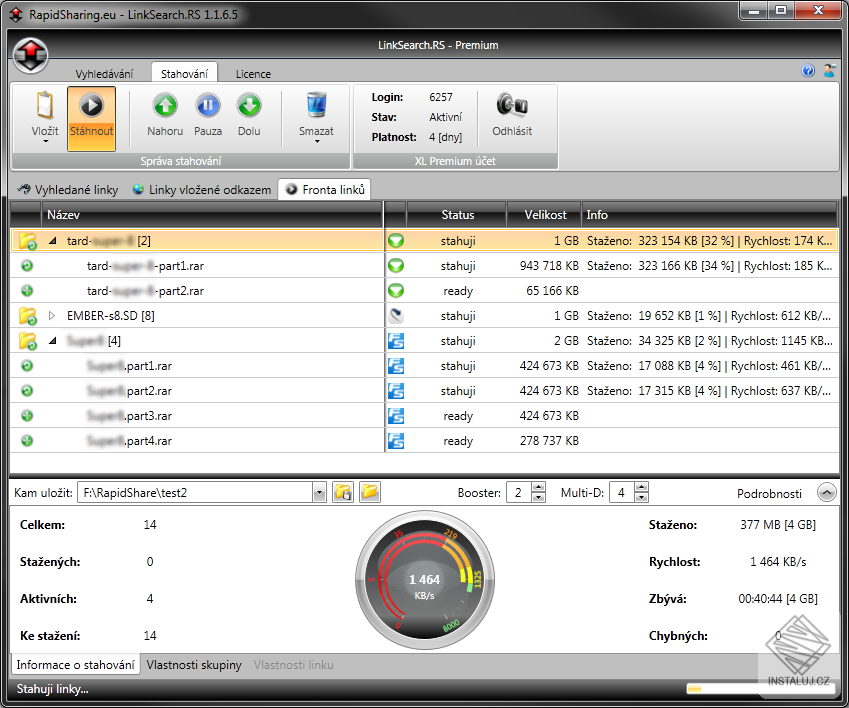Click the Smazat trash bin icon
The image size is (849, 708).
[x=316, y=105]
